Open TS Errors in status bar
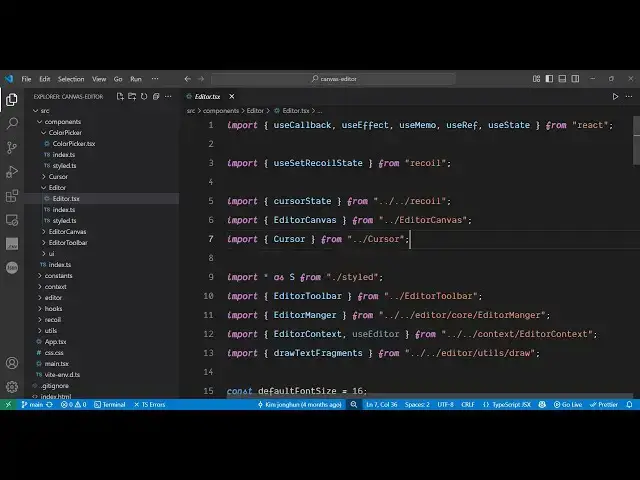Image resolution: width=640 pixels, height=480 pixels. 149,404
